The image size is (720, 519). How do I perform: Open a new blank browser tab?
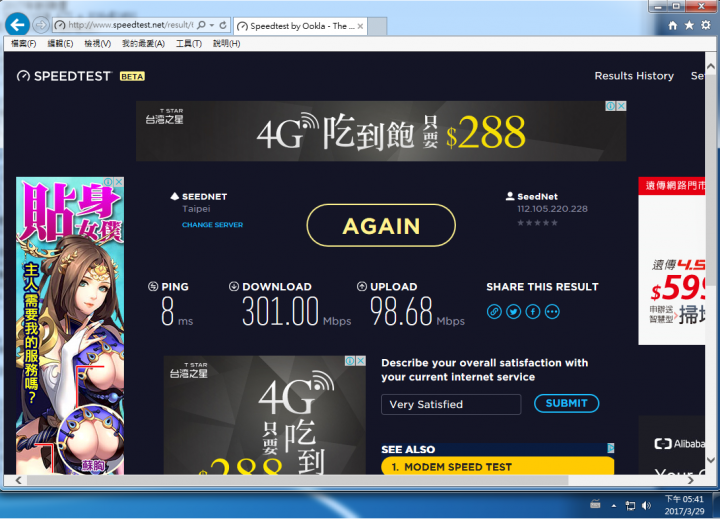click(377, 26)
